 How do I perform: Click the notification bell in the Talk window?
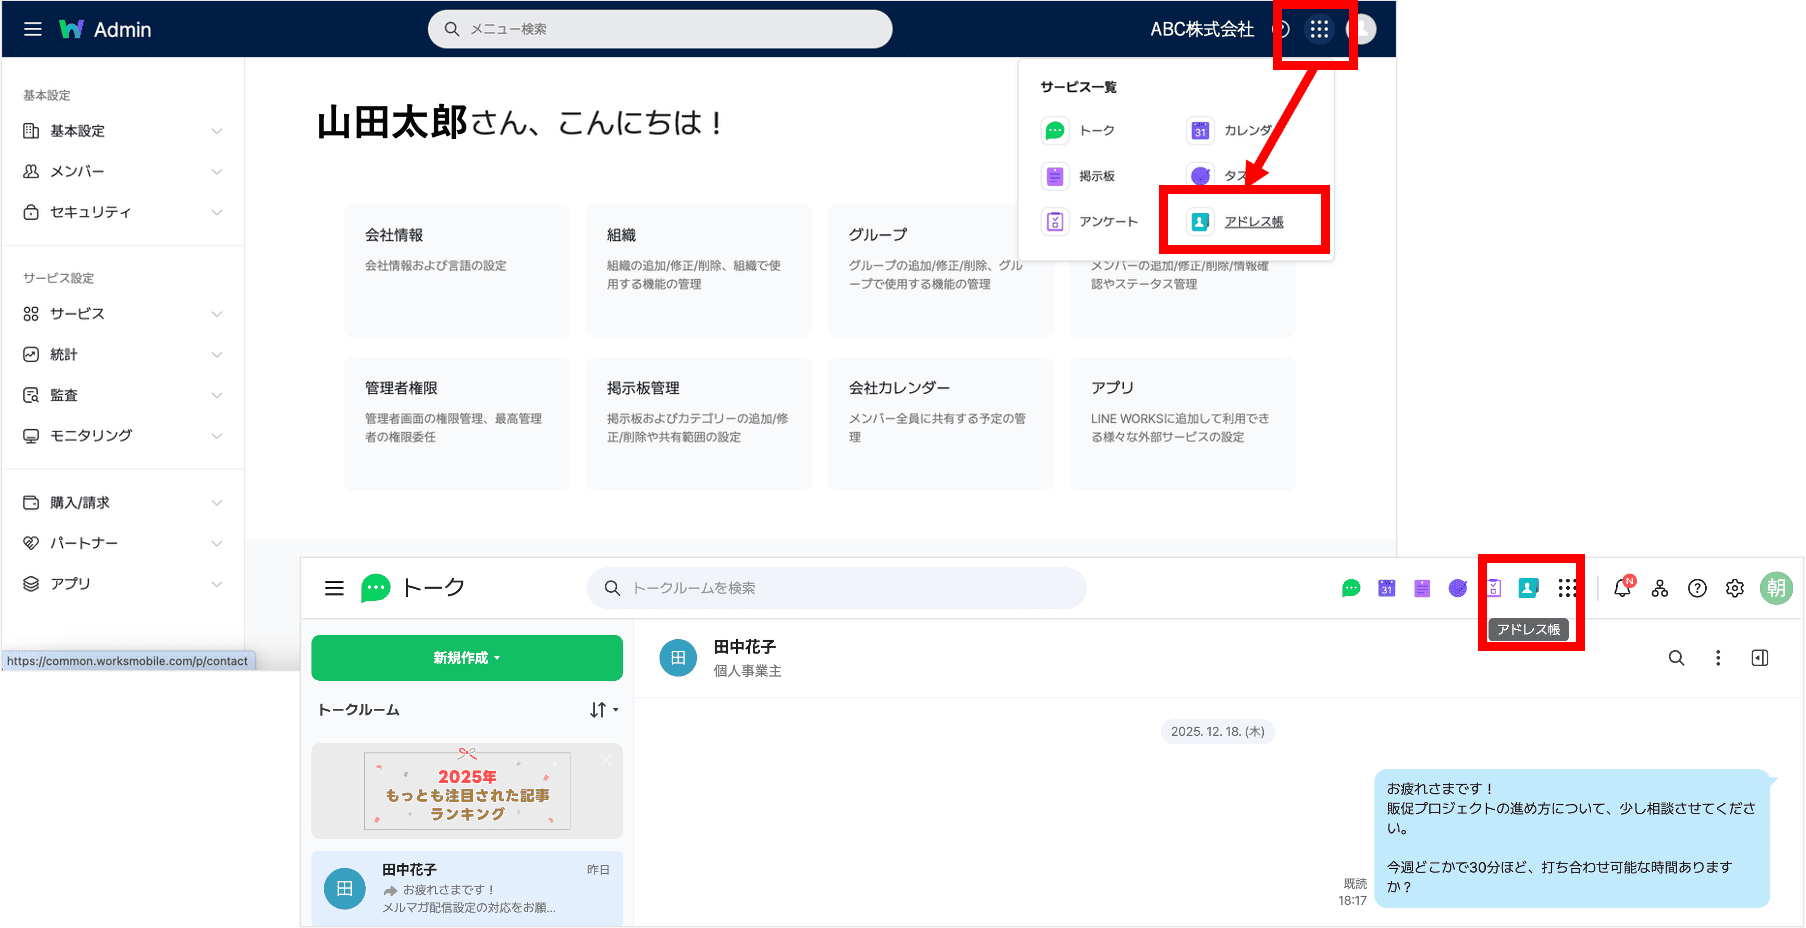pyautogui.click(x=1622, y=588)
